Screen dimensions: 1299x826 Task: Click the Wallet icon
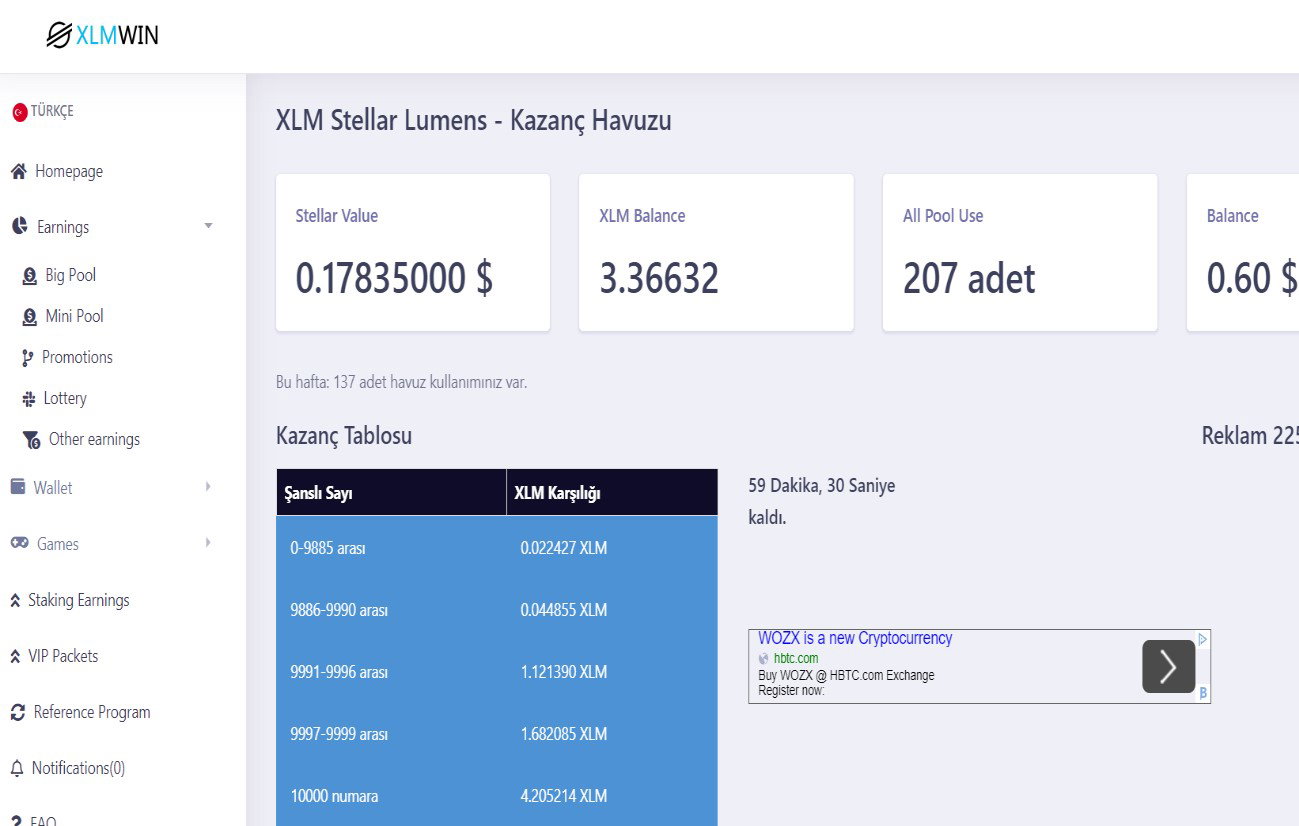18,487
